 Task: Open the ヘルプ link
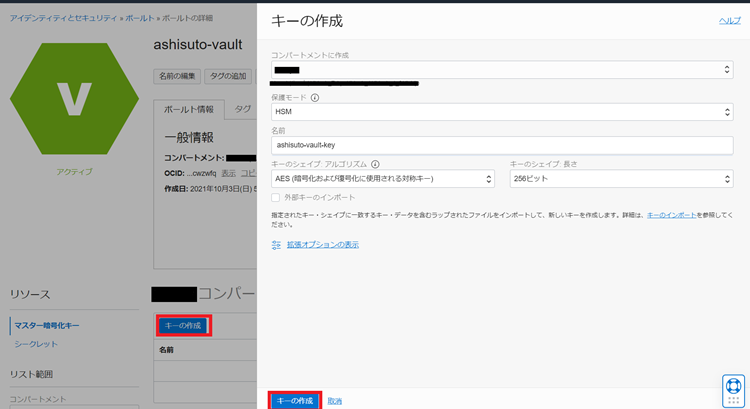[730, 20]
